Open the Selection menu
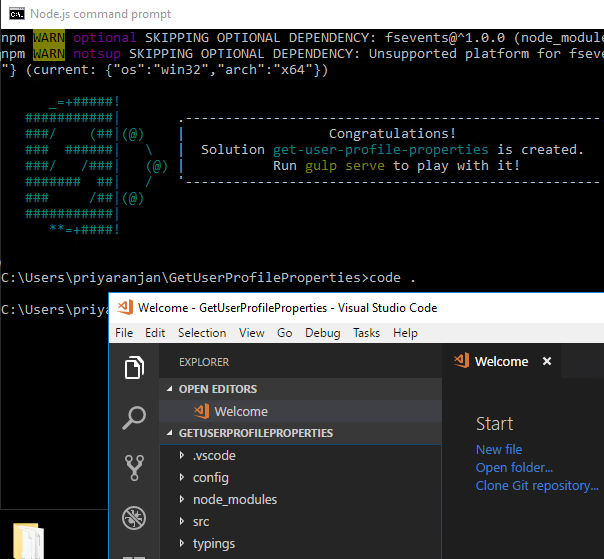The height and width of the screenshot is (559, 604). point(202,332)
